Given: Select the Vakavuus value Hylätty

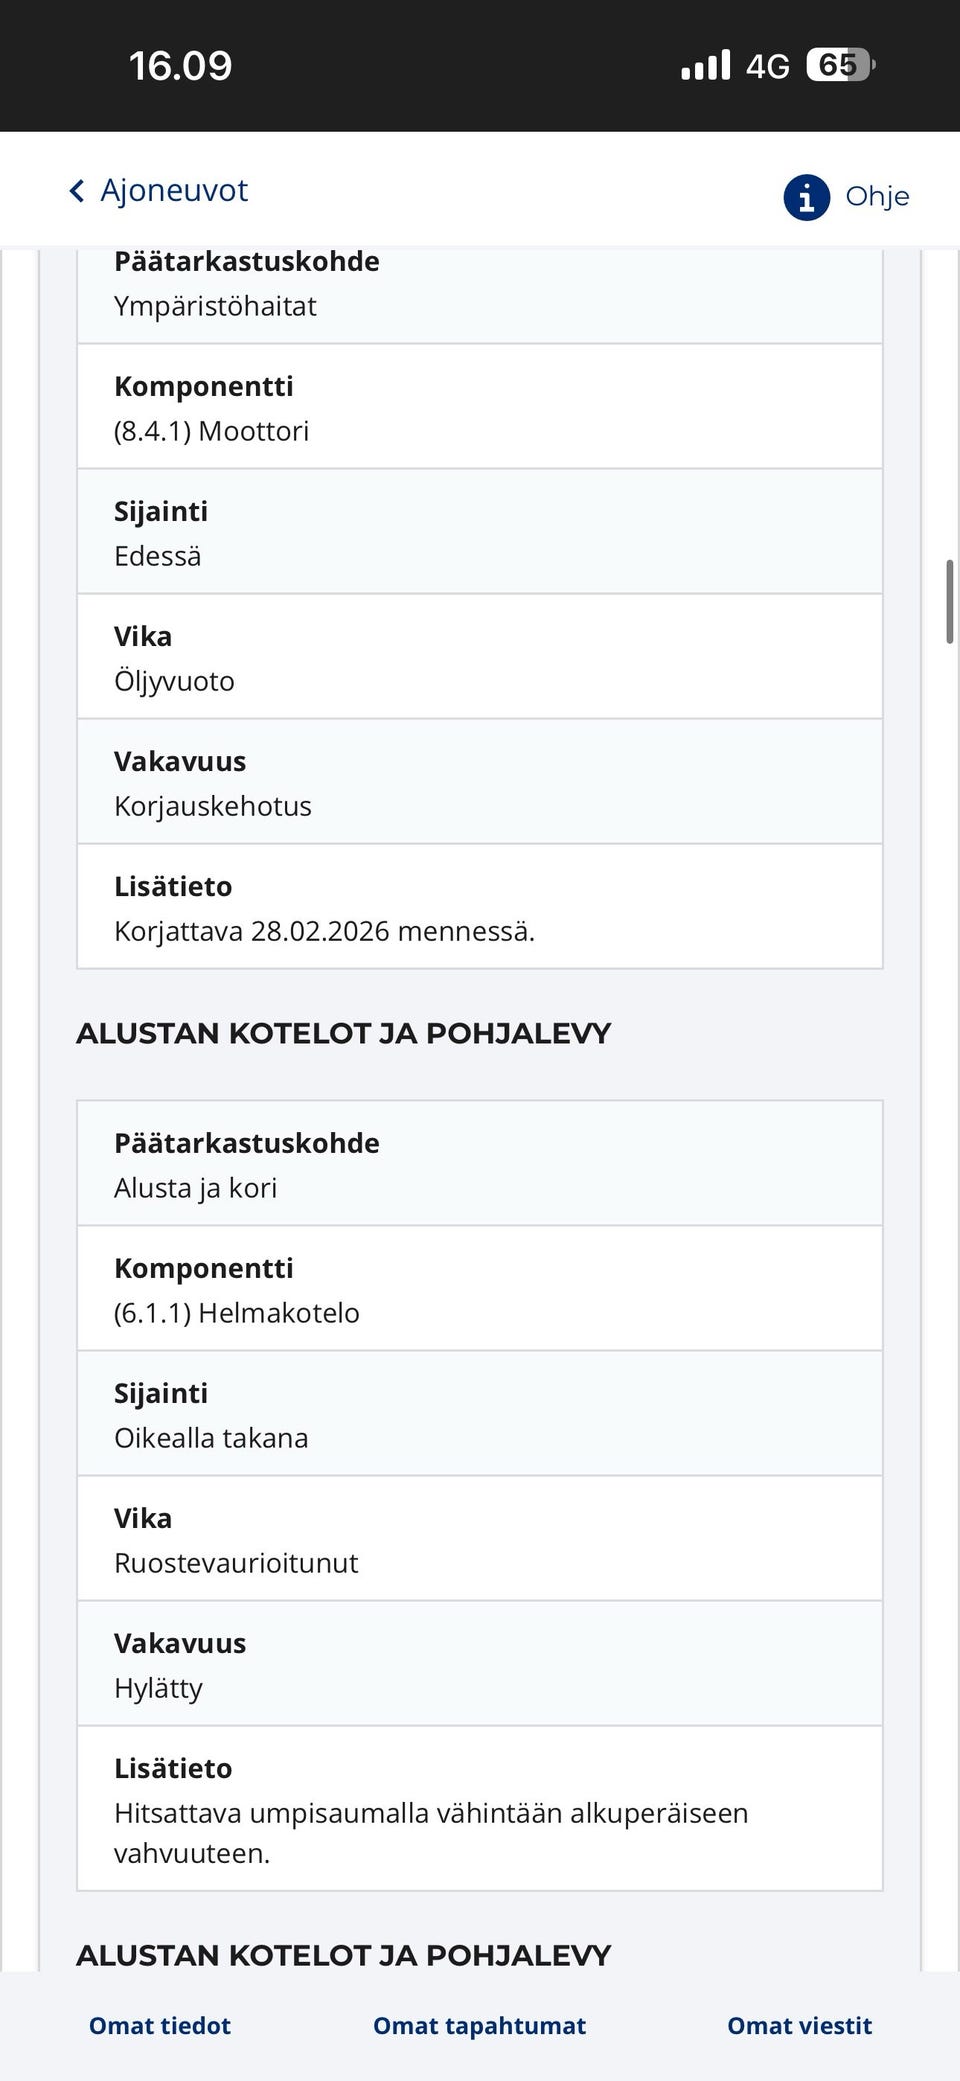Looking at the screenshot, I should point(478,1663).
